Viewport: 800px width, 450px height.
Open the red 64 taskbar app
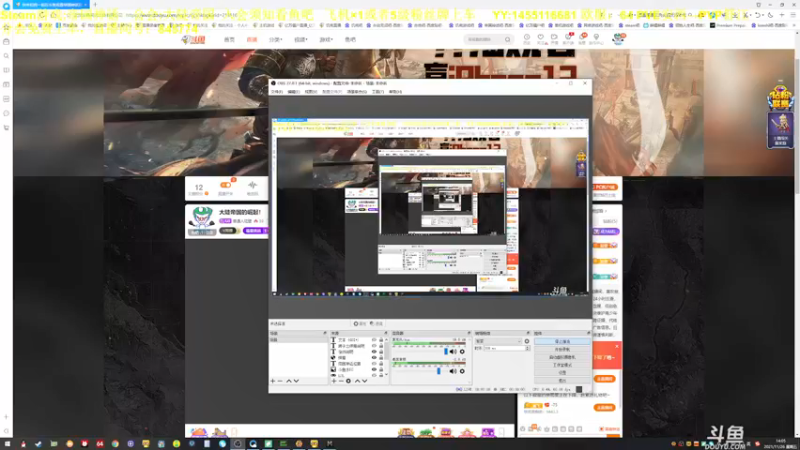(x=100, y=444)
